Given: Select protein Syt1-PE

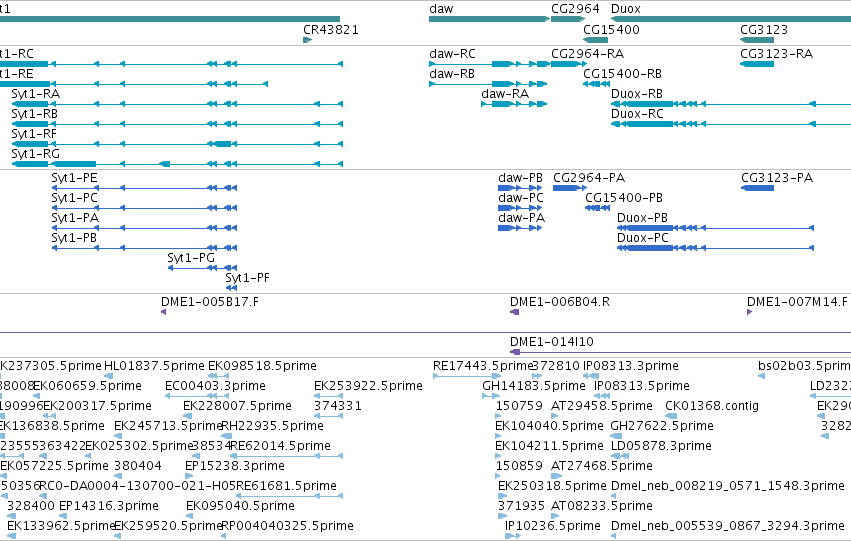Looking at the screenshot, I should click(x=74, y=178).
